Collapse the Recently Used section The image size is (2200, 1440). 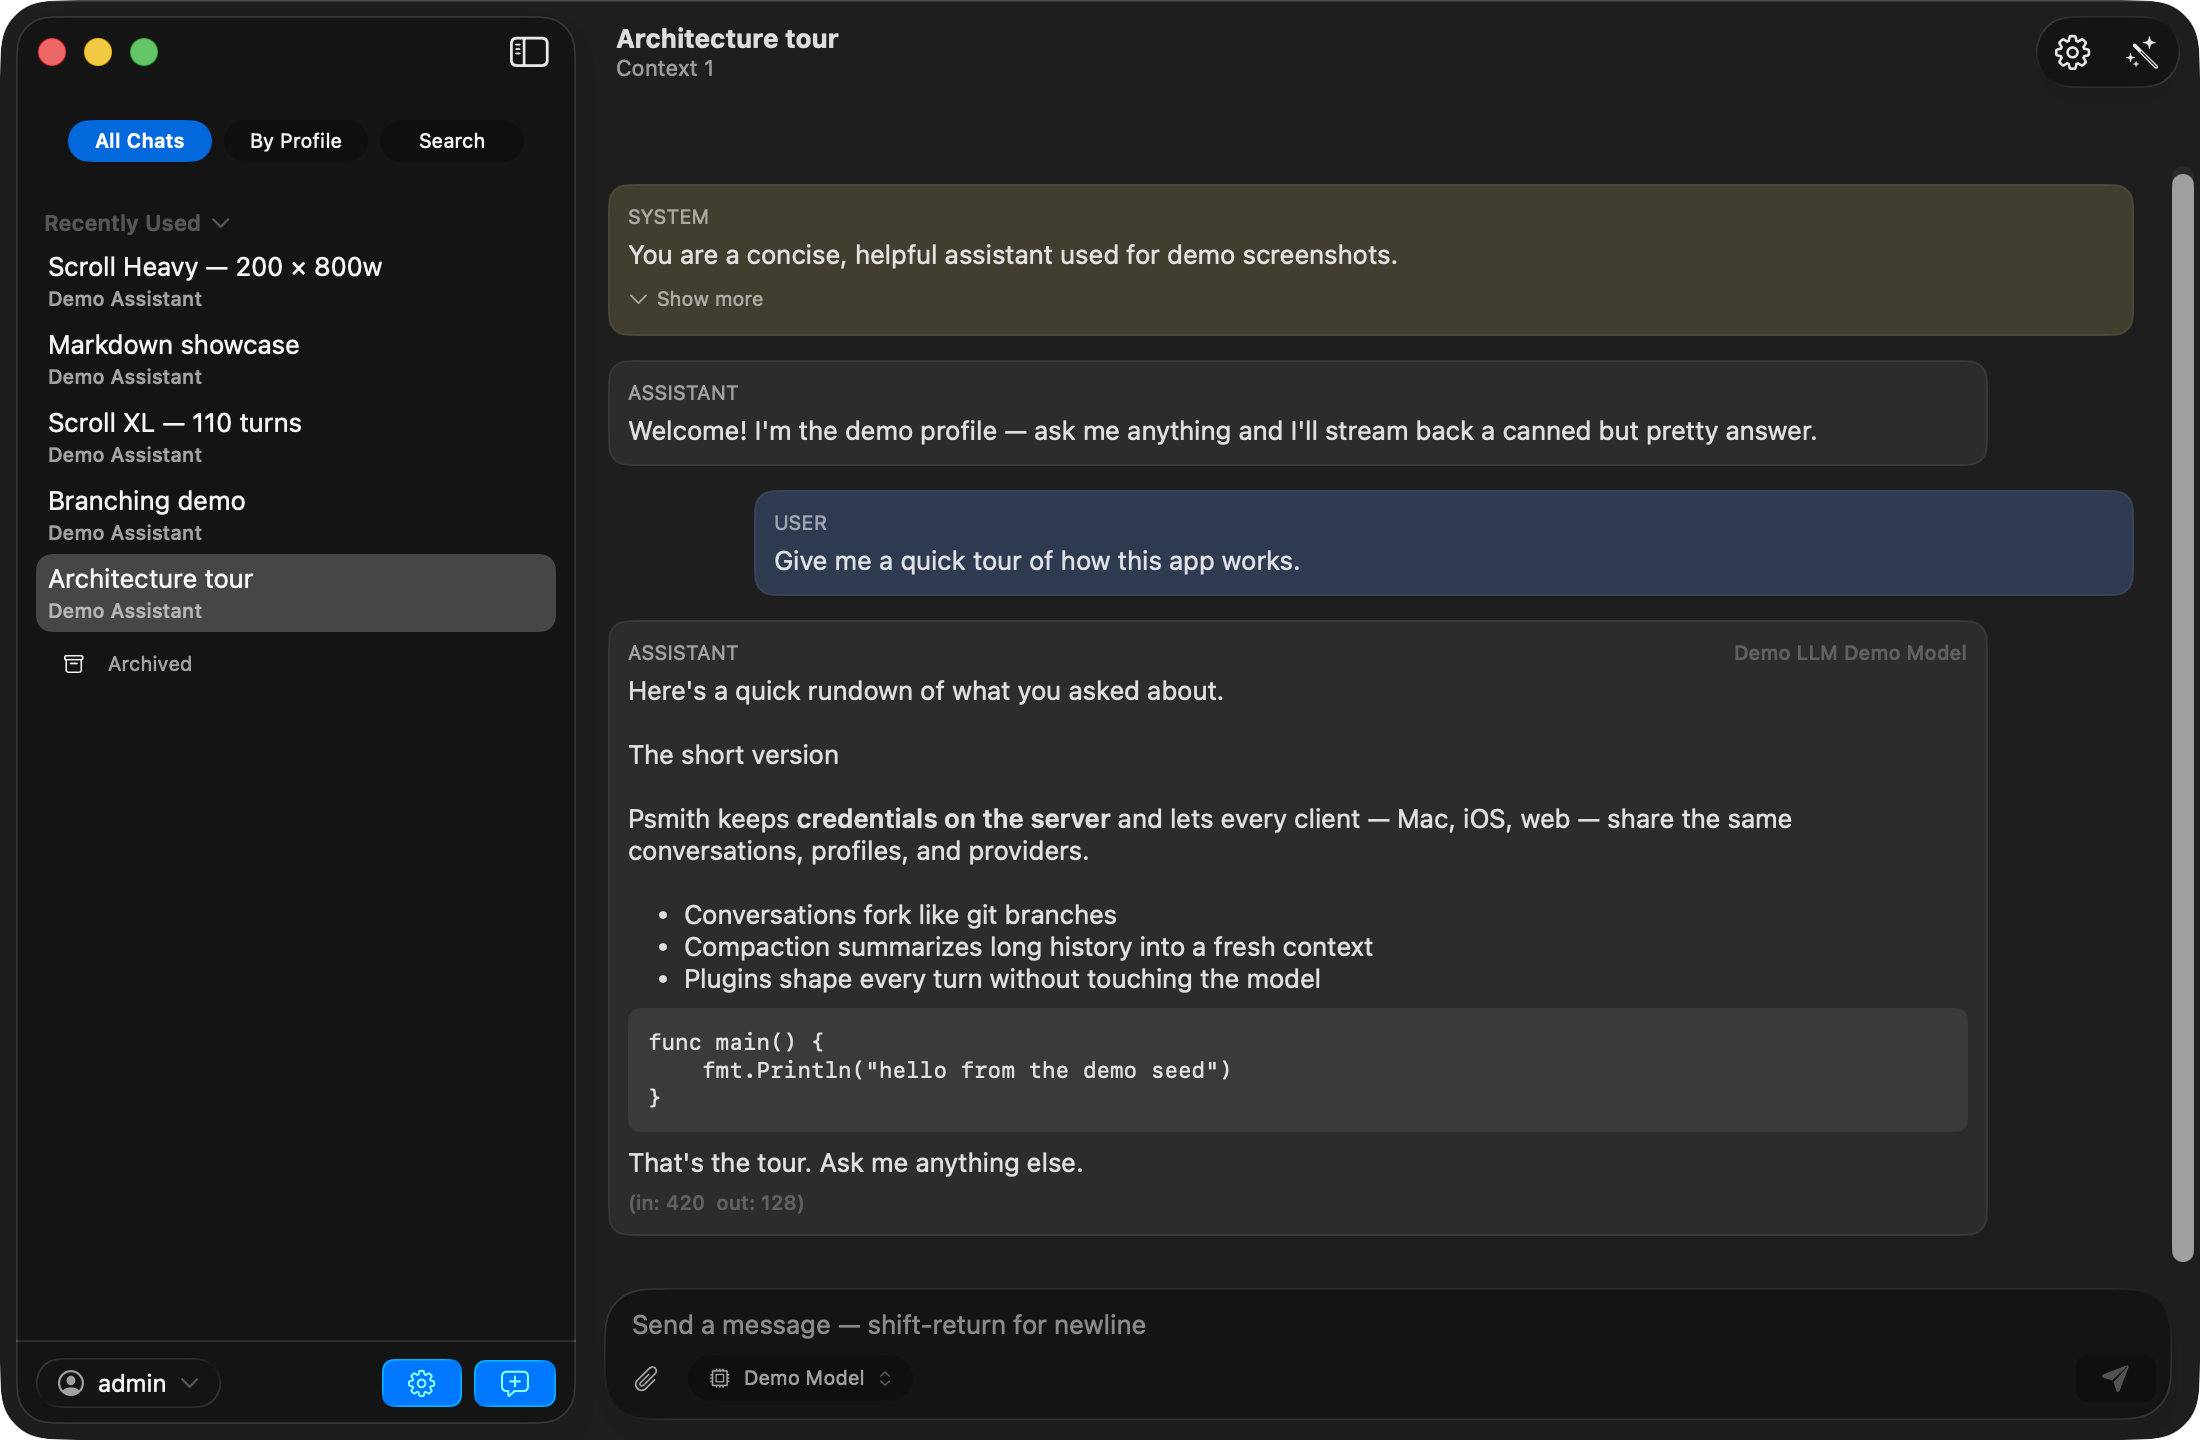pos(137,223)
